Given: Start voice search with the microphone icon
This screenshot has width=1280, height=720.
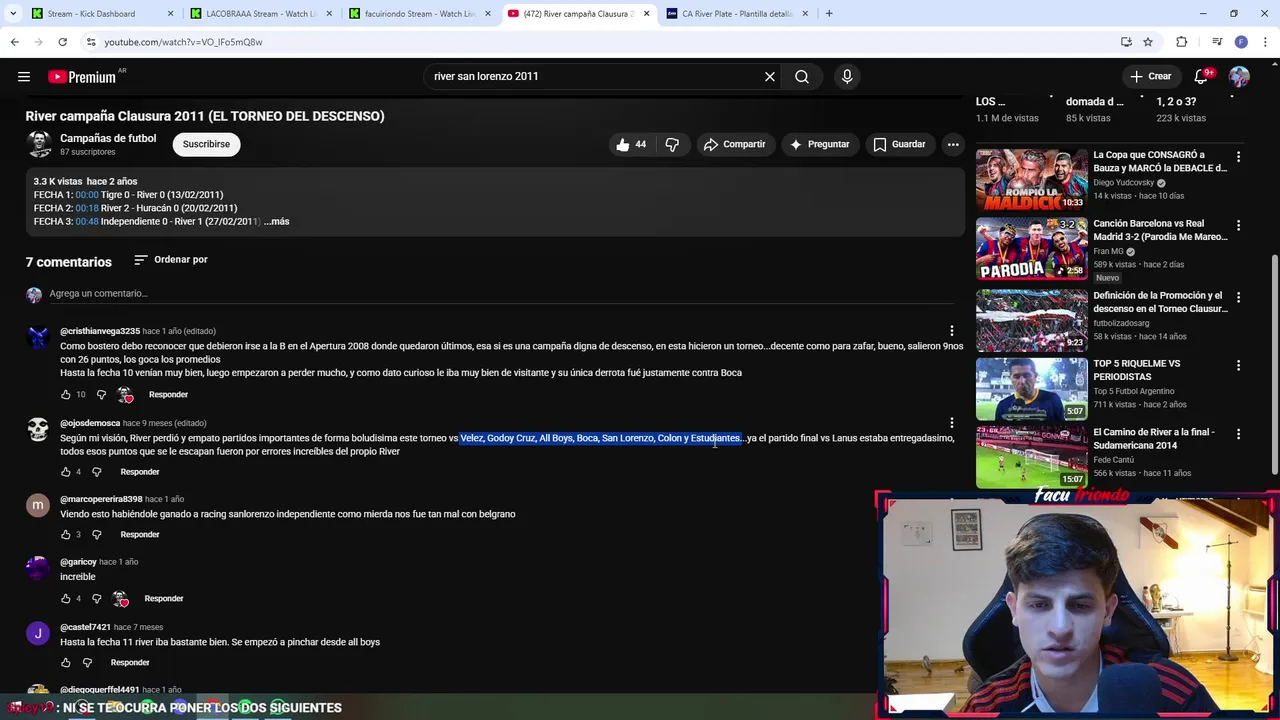Looking at the screenshot, I should coord(847,77).
